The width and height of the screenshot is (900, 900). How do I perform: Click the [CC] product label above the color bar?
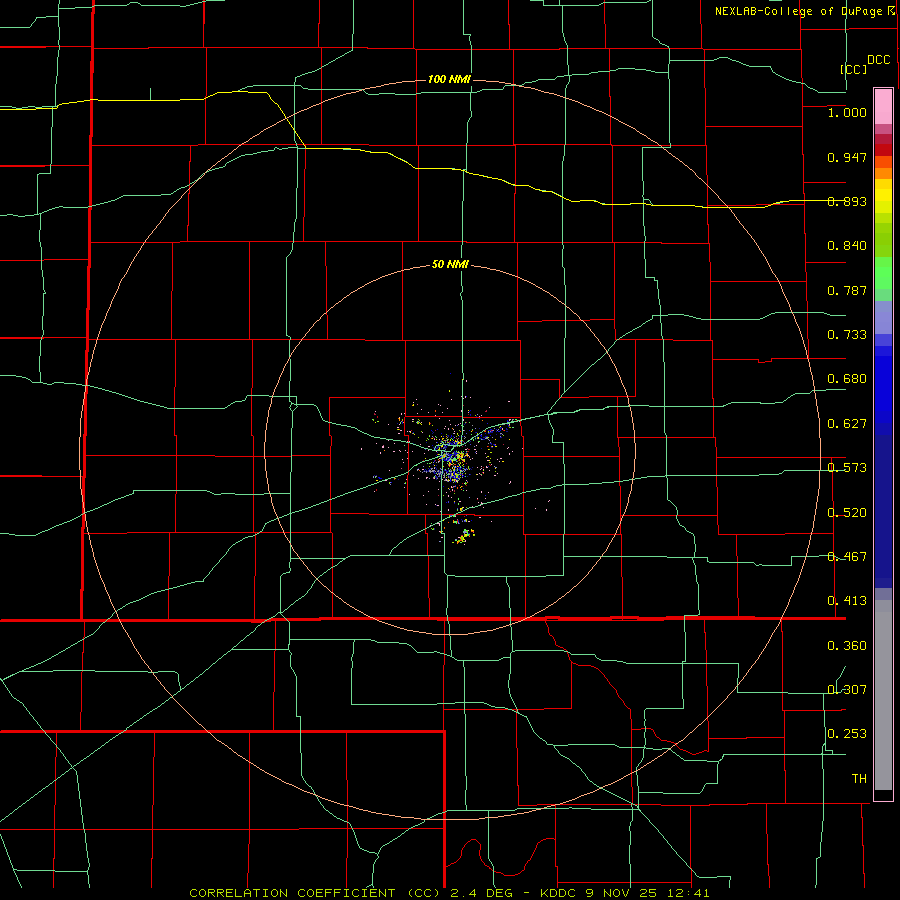coord(854,69)
